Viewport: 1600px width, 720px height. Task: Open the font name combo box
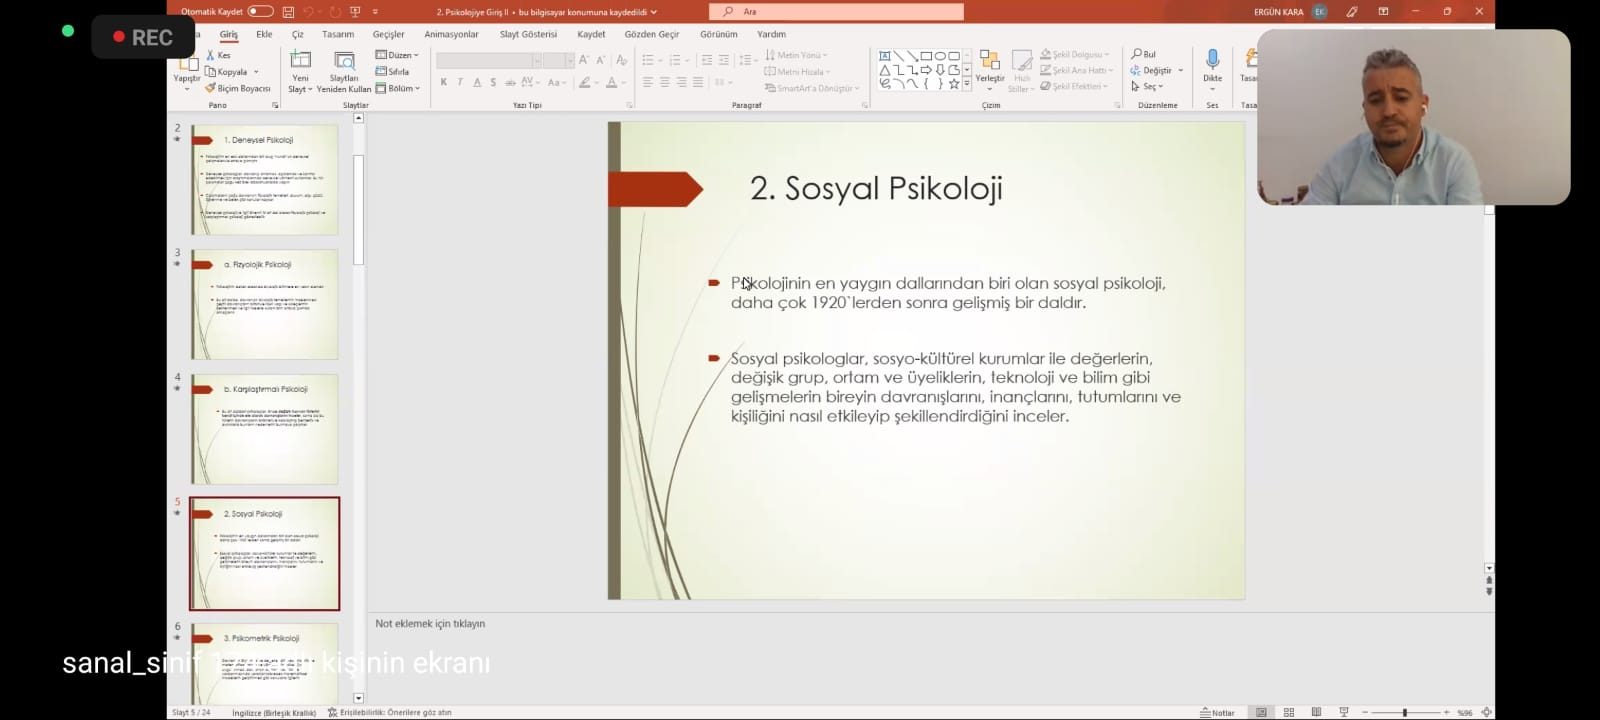(489, 61)
